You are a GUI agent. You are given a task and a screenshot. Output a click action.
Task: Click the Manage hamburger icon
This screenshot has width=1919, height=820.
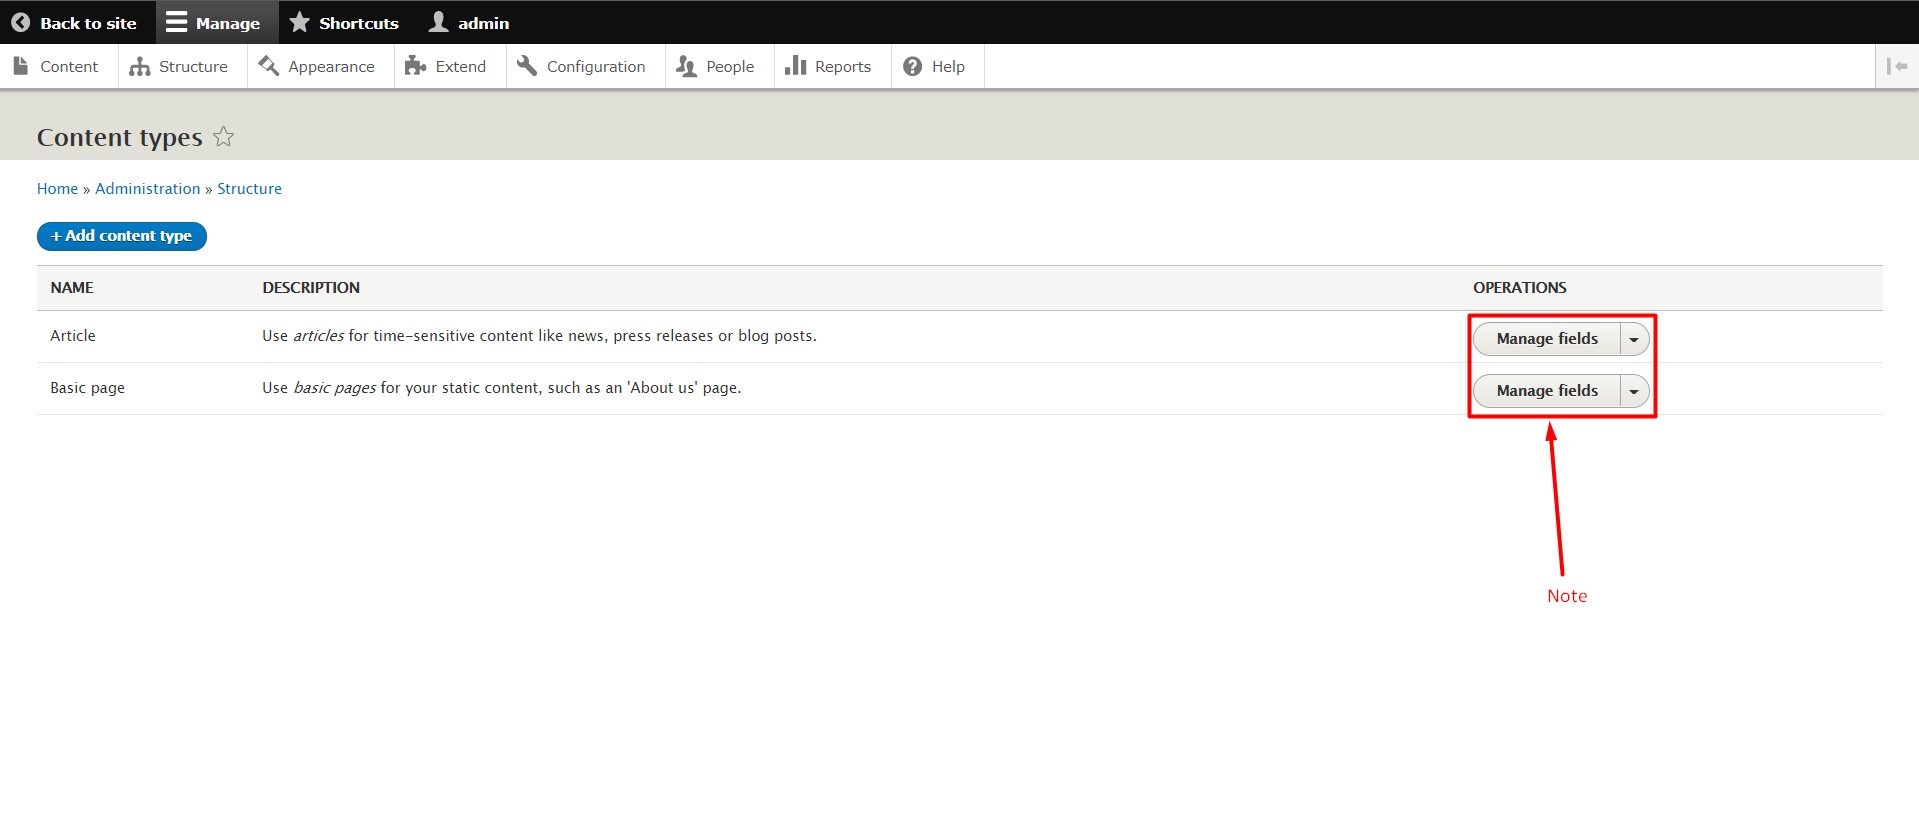pos(176,22)
